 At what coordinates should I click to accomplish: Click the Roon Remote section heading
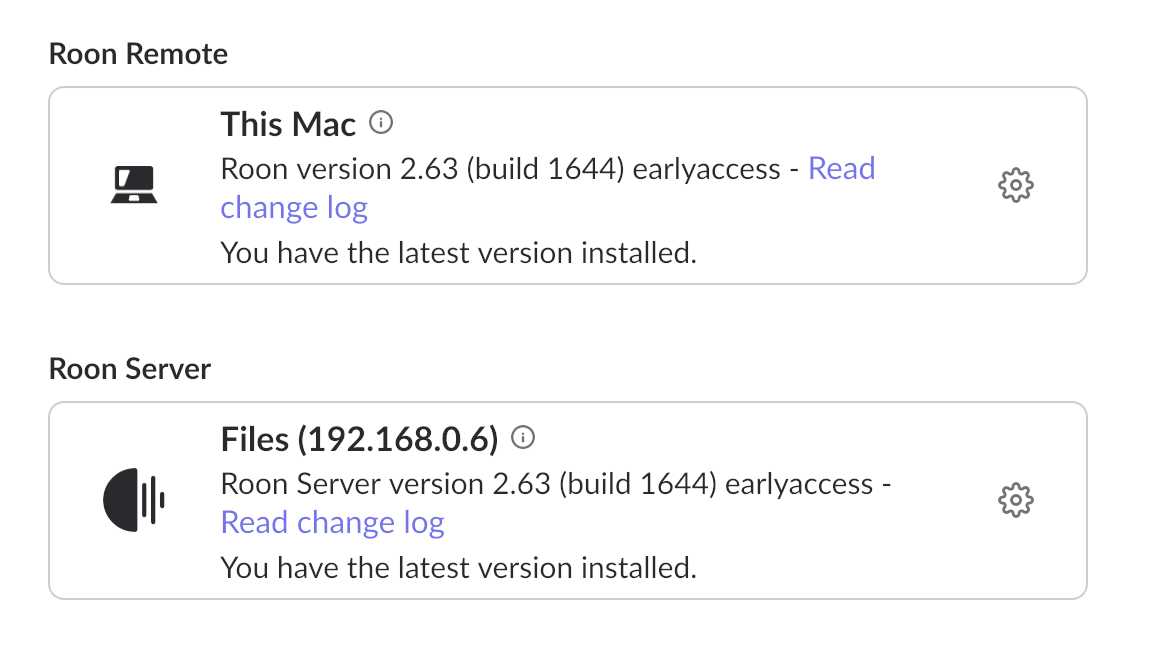click(138, 53)
